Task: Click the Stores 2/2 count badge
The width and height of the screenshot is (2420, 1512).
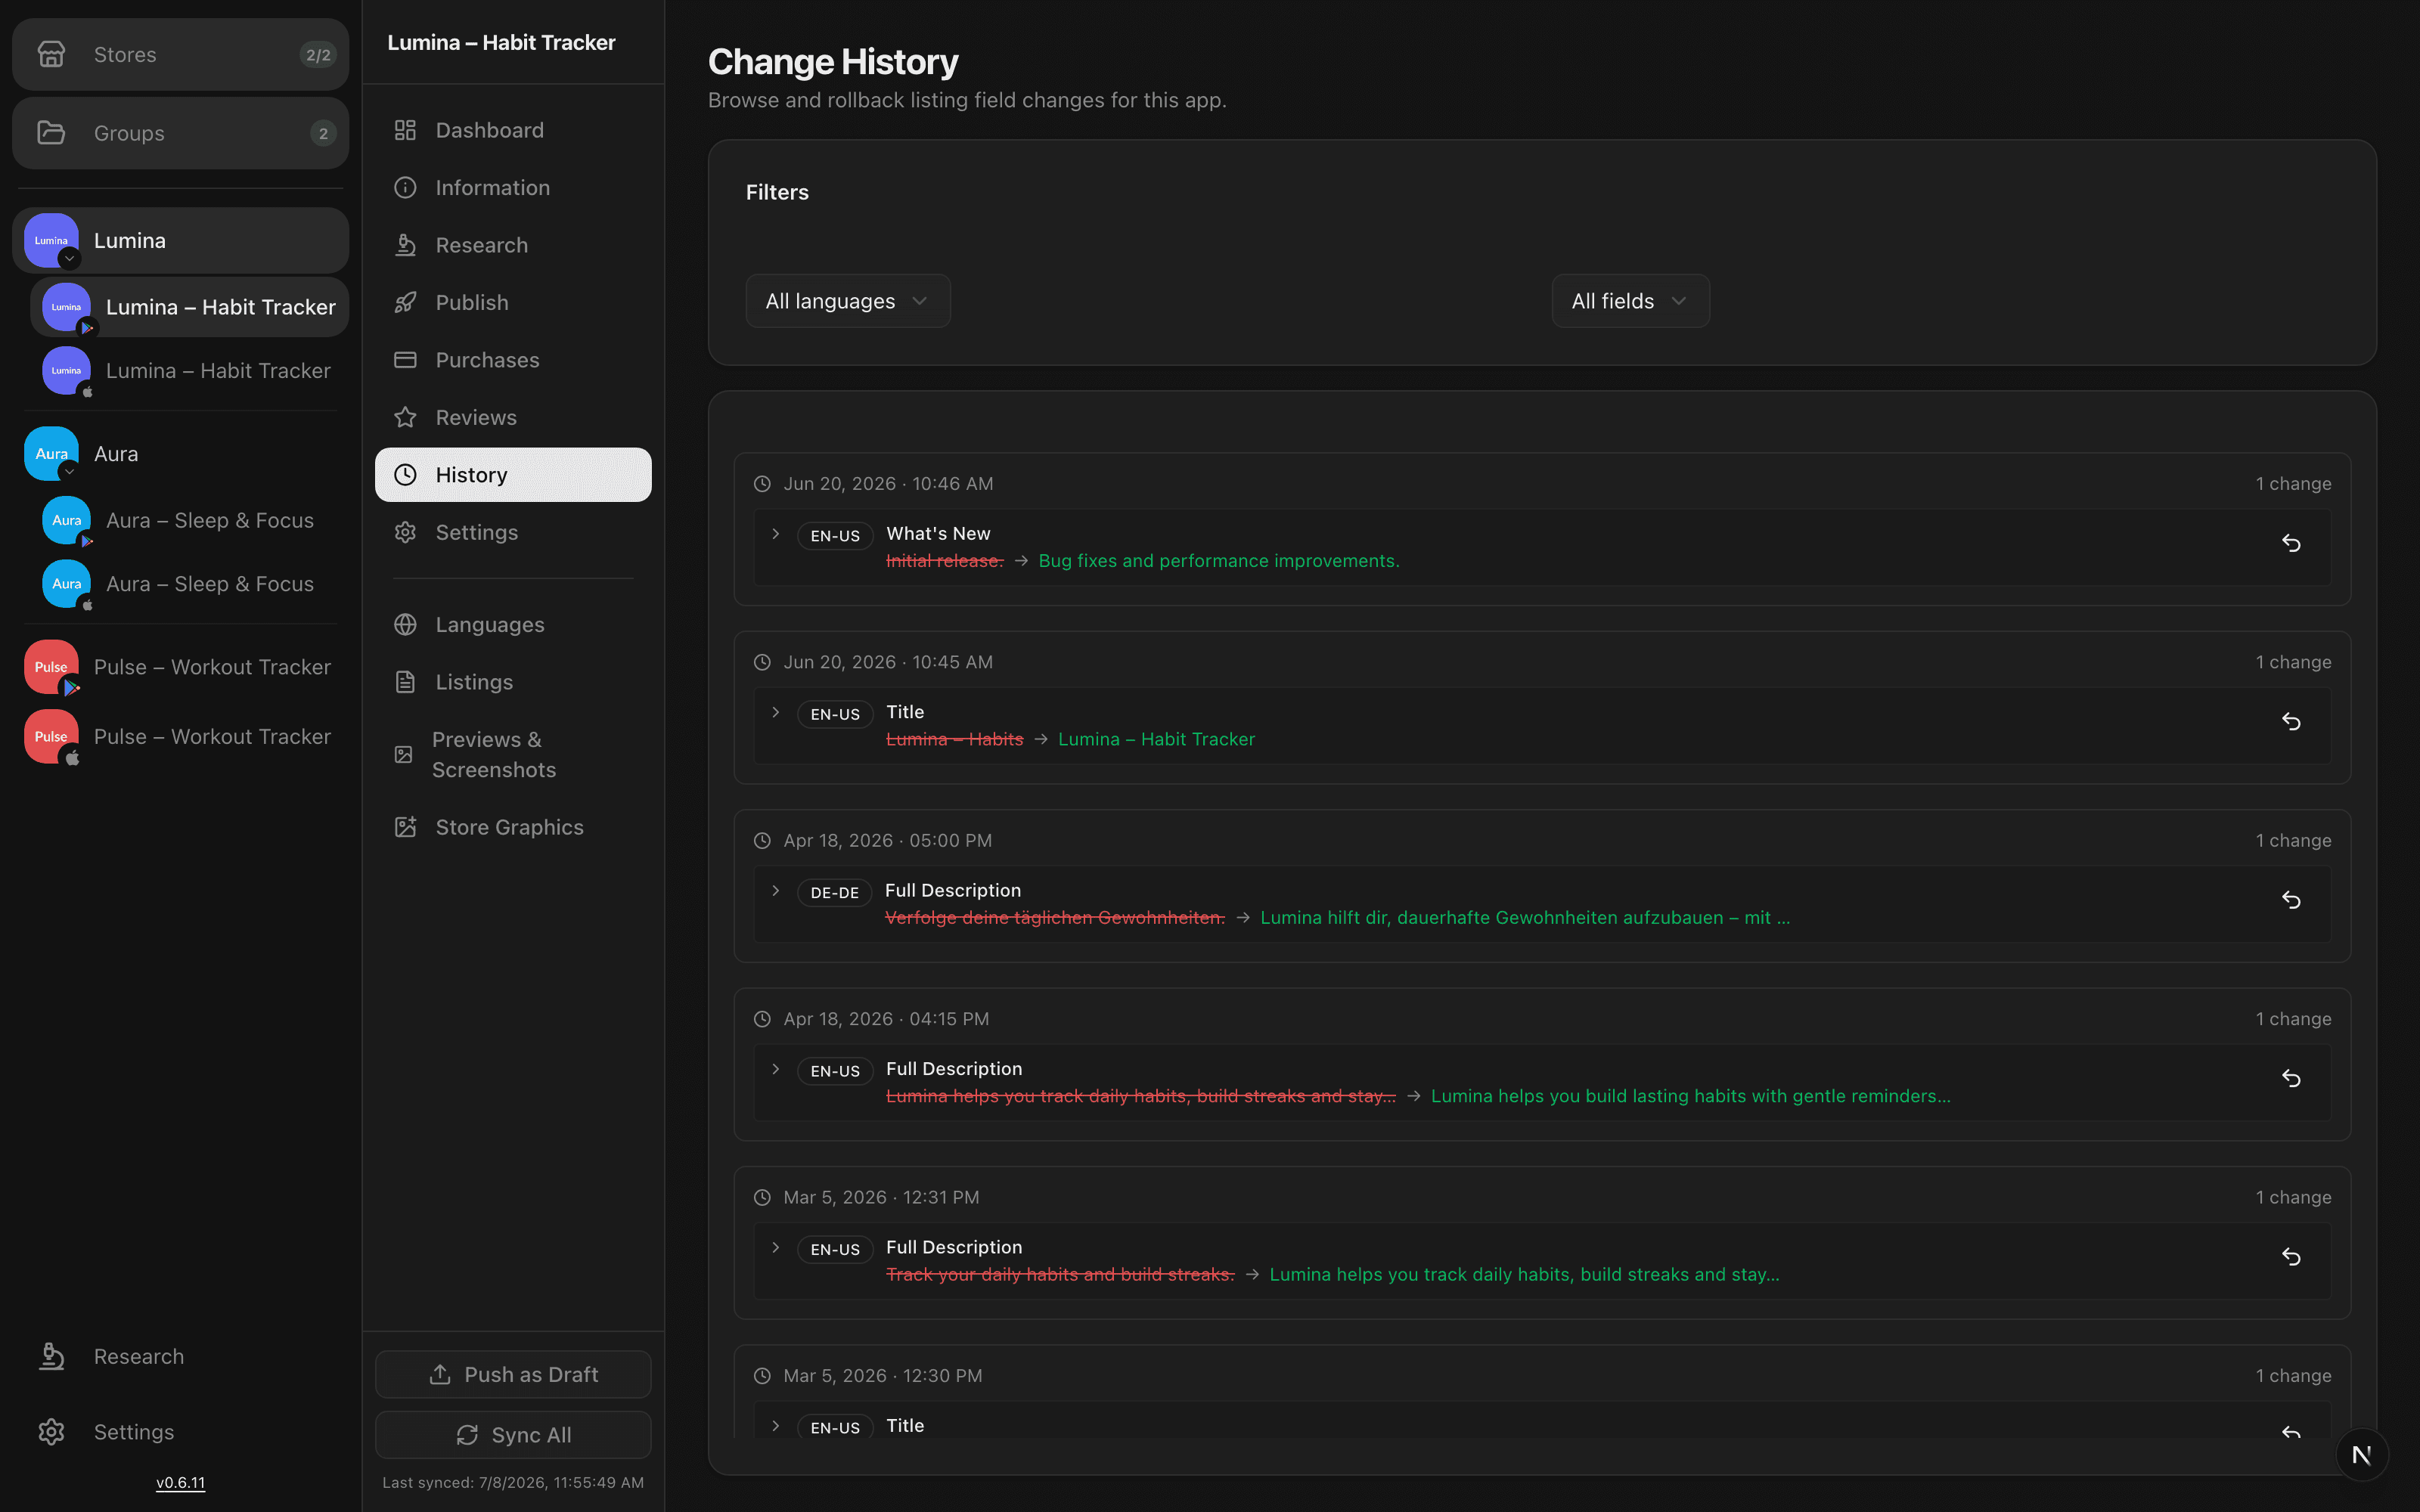Action: point(318,55)
